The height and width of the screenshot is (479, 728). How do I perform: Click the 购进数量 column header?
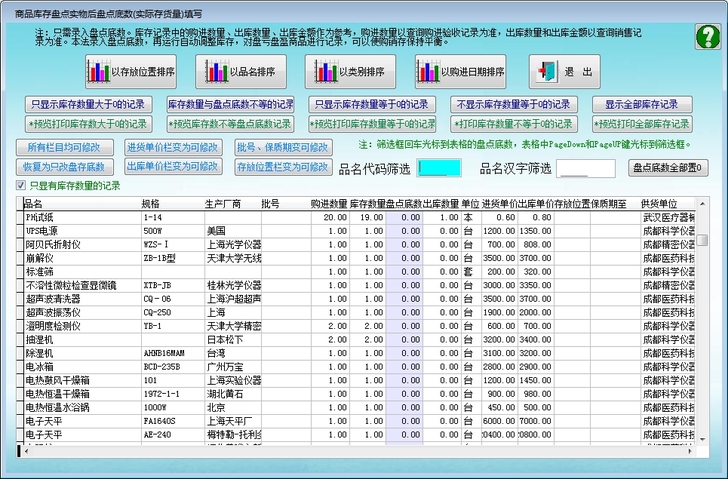[x=330, y=204]
